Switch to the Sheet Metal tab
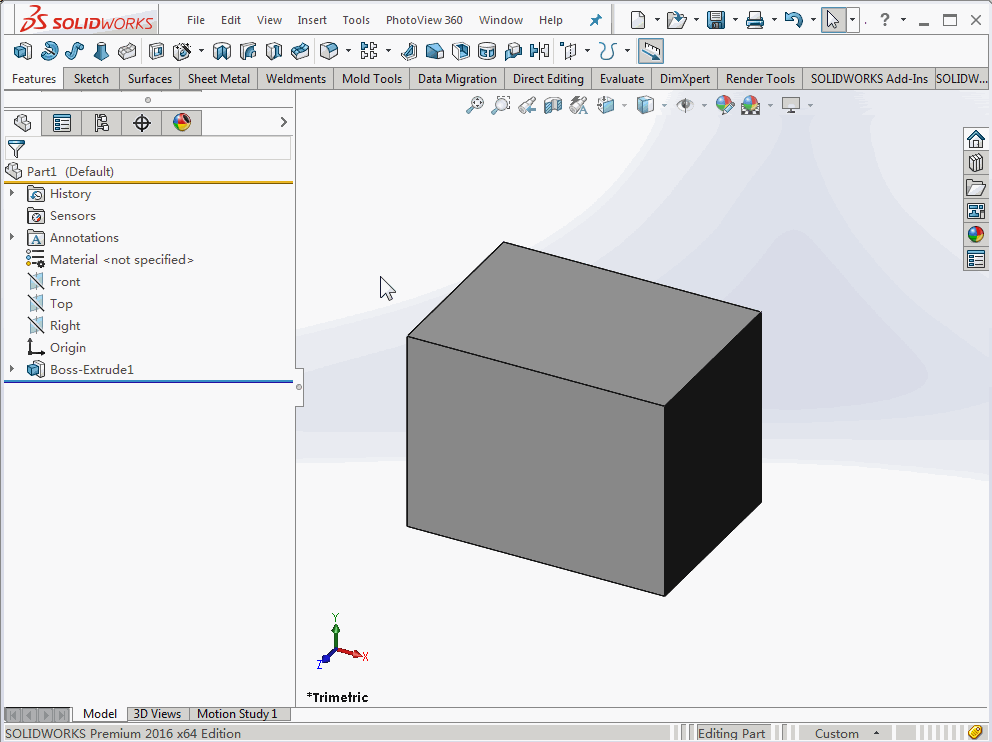This screenshot has height=742, width=992. (219, 78)
